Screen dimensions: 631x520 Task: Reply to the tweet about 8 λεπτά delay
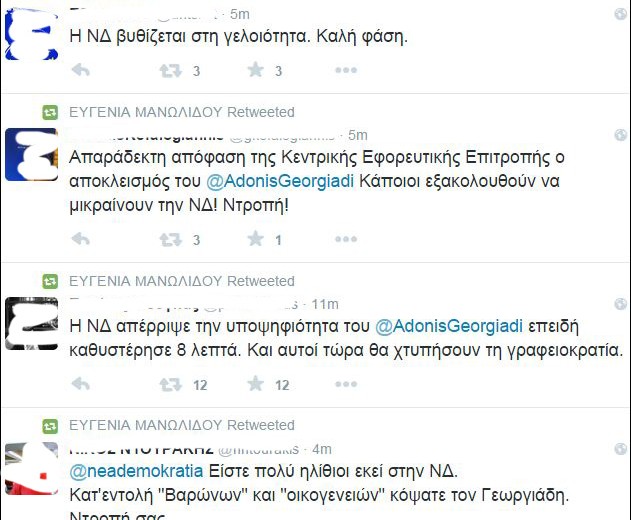[x=82, y=384]
